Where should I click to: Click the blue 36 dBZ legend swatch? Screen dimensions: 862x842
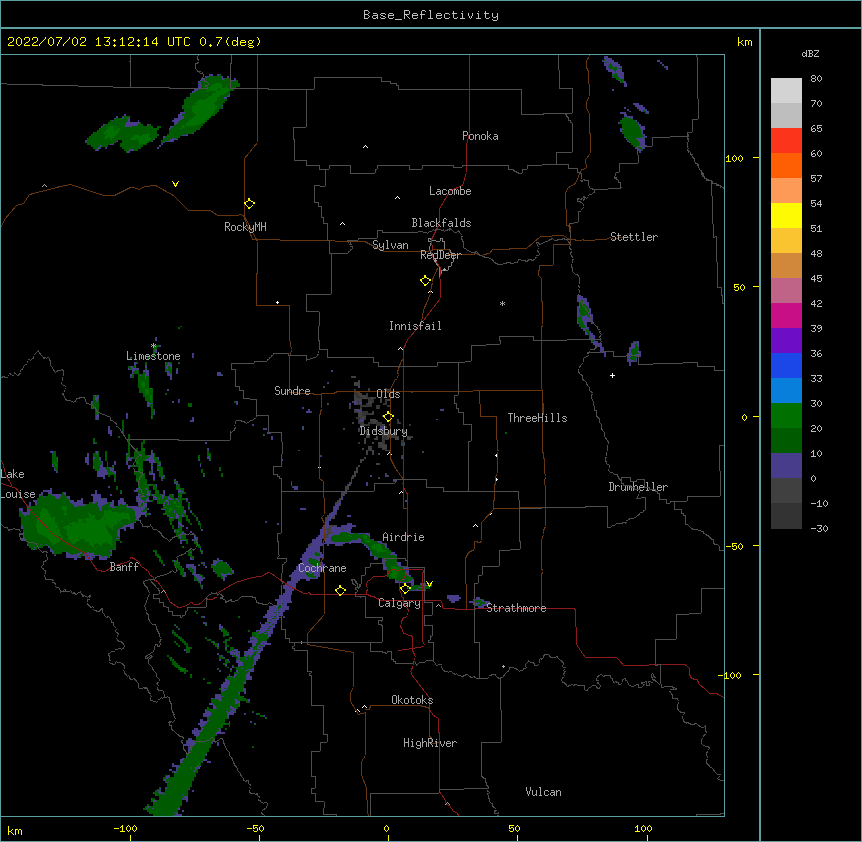pyautogui.click(x=786, y=365)
